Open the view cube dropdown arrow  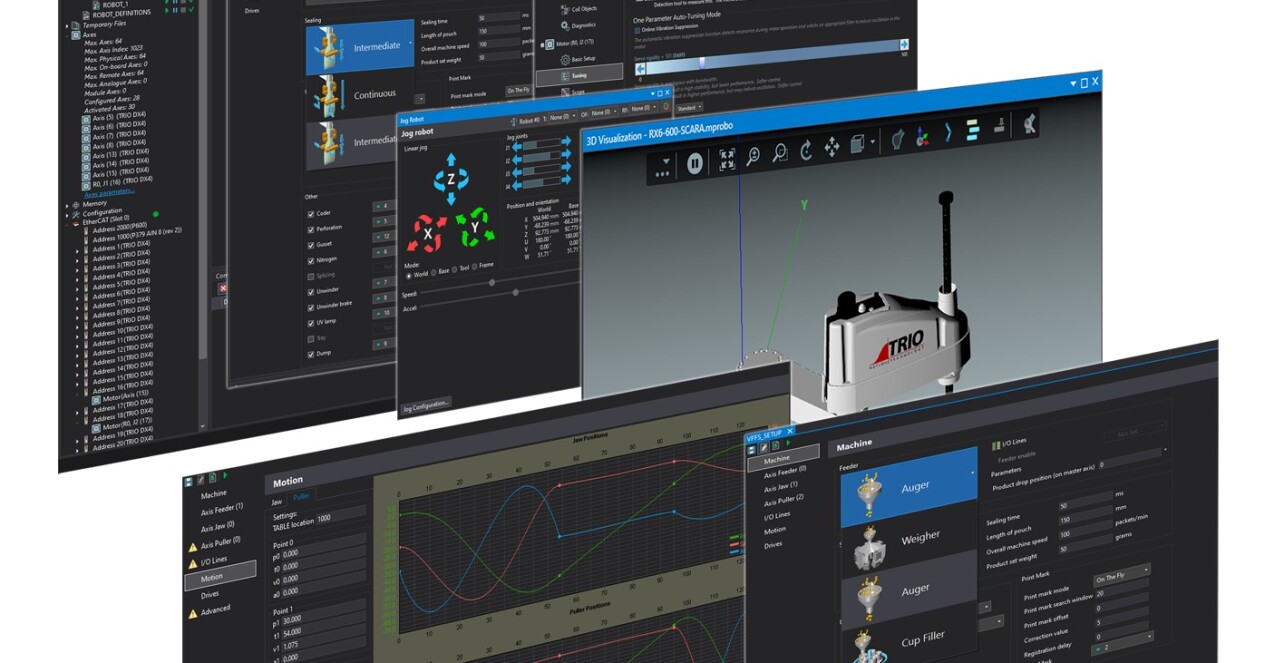(872, 143)
